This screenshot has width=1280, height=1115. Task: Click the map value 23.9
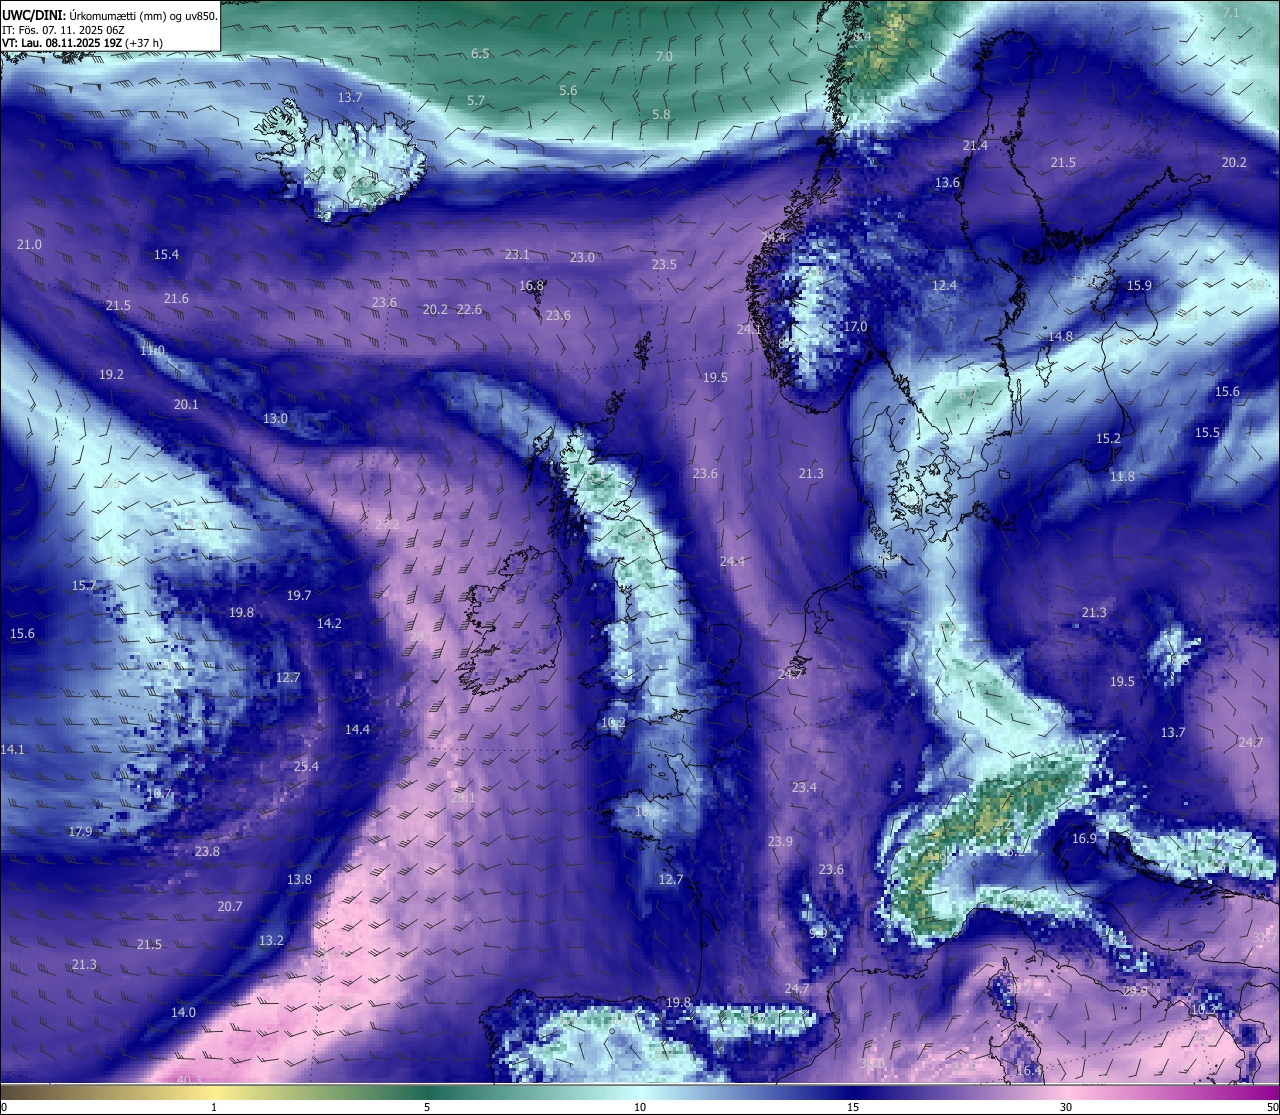[x=780, y=842]
